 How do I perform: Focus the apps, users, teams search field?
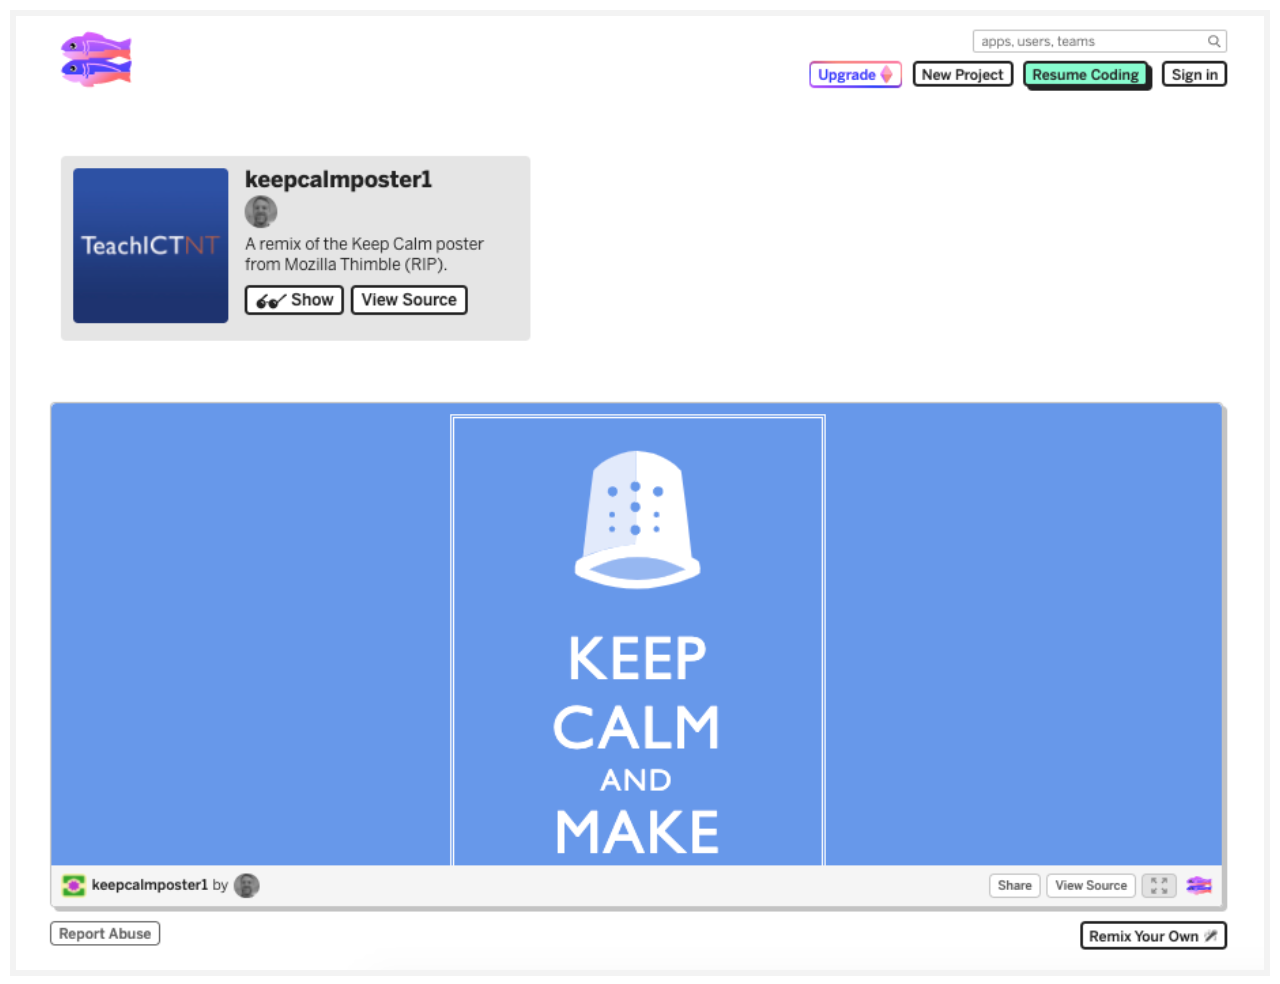[1099, 41]
